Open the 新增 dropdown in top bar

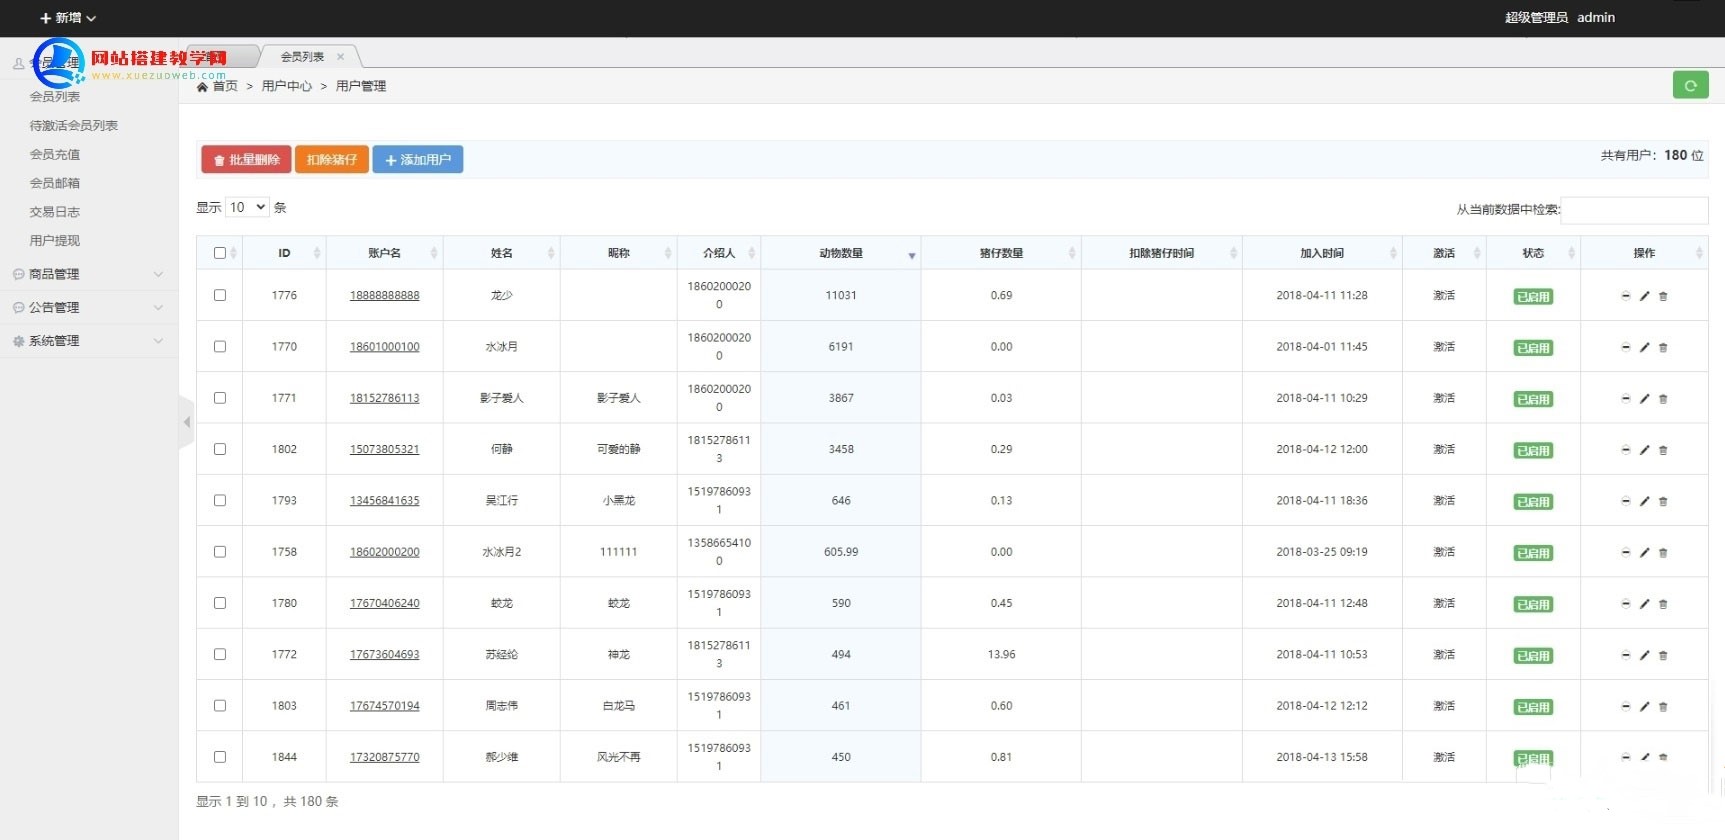(67, 18)
